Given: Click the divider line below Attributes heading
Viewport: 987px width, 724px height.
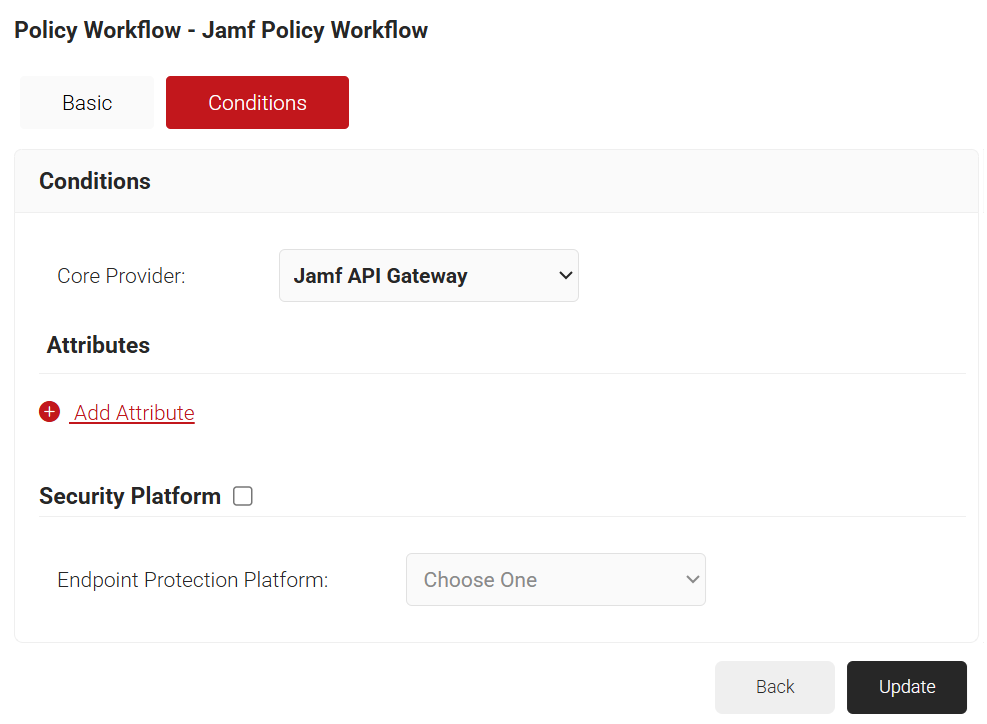Looking at the screenshot, I should (x=500, y=373).
